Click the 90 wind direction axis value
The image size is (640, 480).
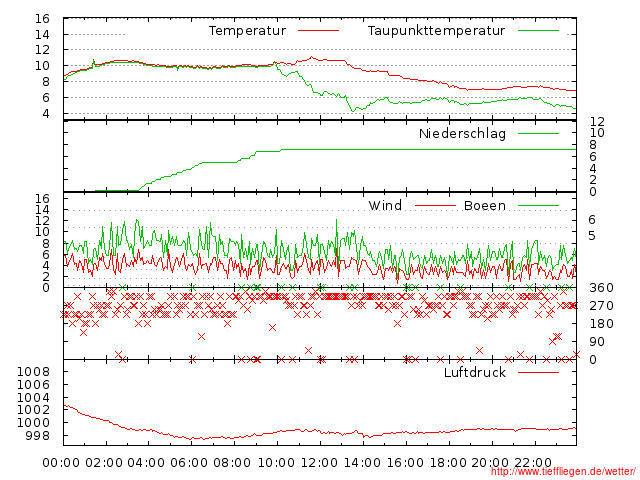point(597,342)
